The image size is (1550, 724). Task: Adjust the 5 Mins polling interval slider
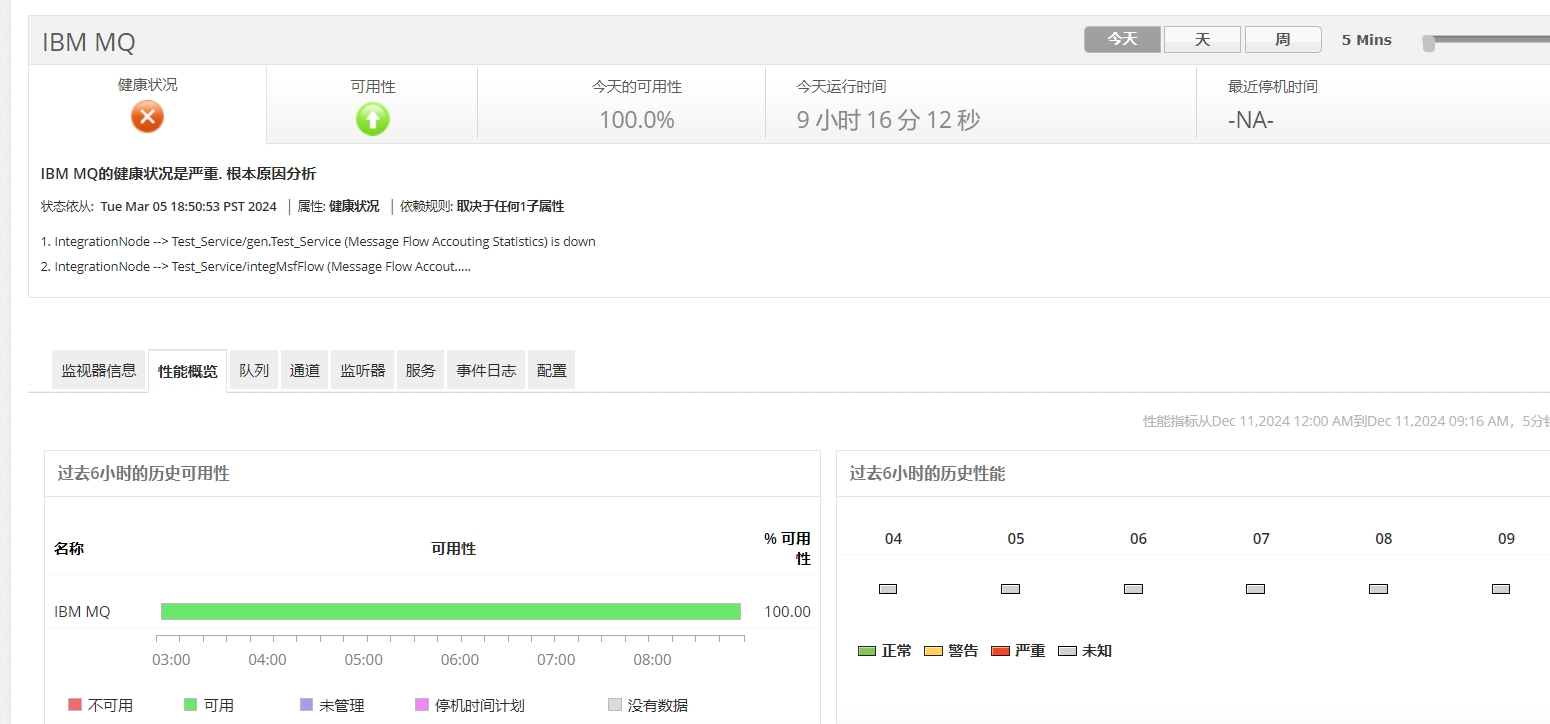1429,42
